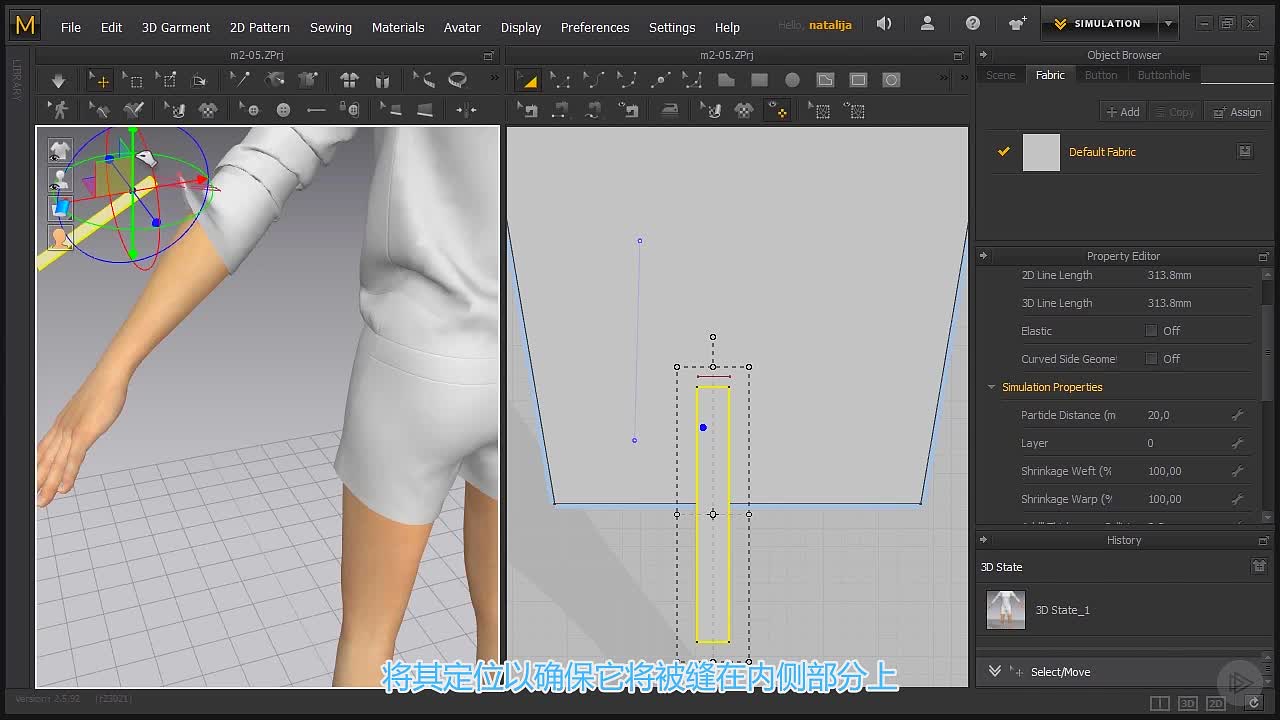Viewport: 1280px width, 720px height.
Task: Select the 3D Select Mesh box tool
Action: point(133,80)
